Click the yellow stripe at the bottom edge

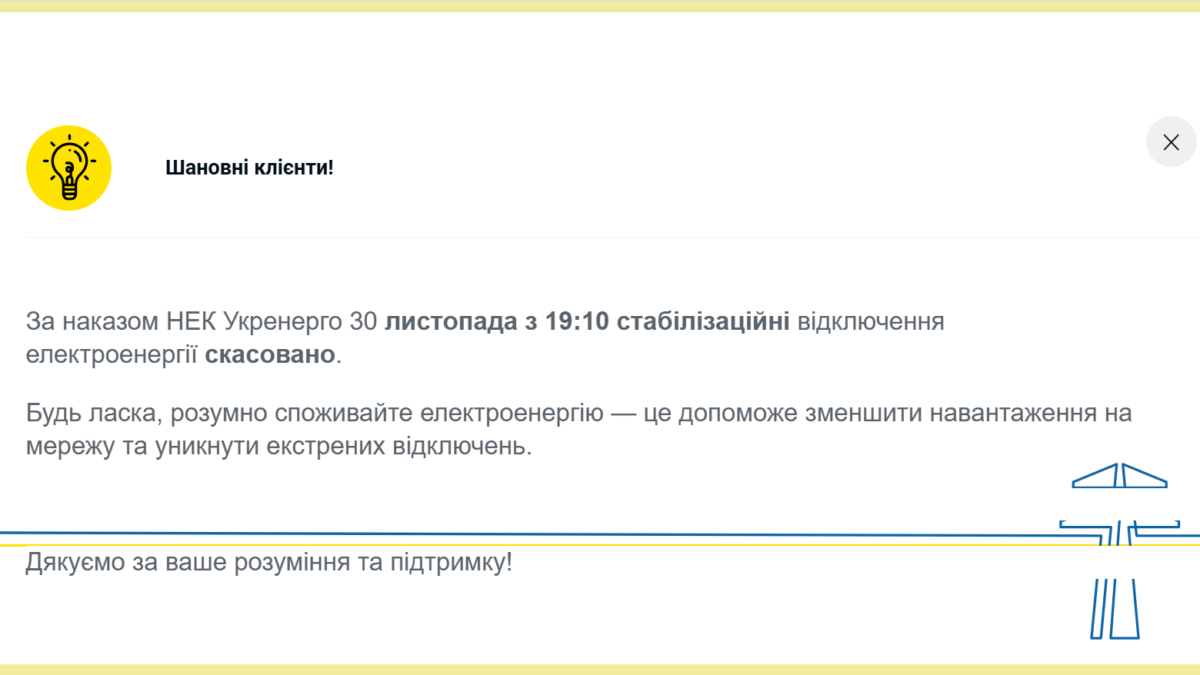pyautogui.click(x=600, y=668)
